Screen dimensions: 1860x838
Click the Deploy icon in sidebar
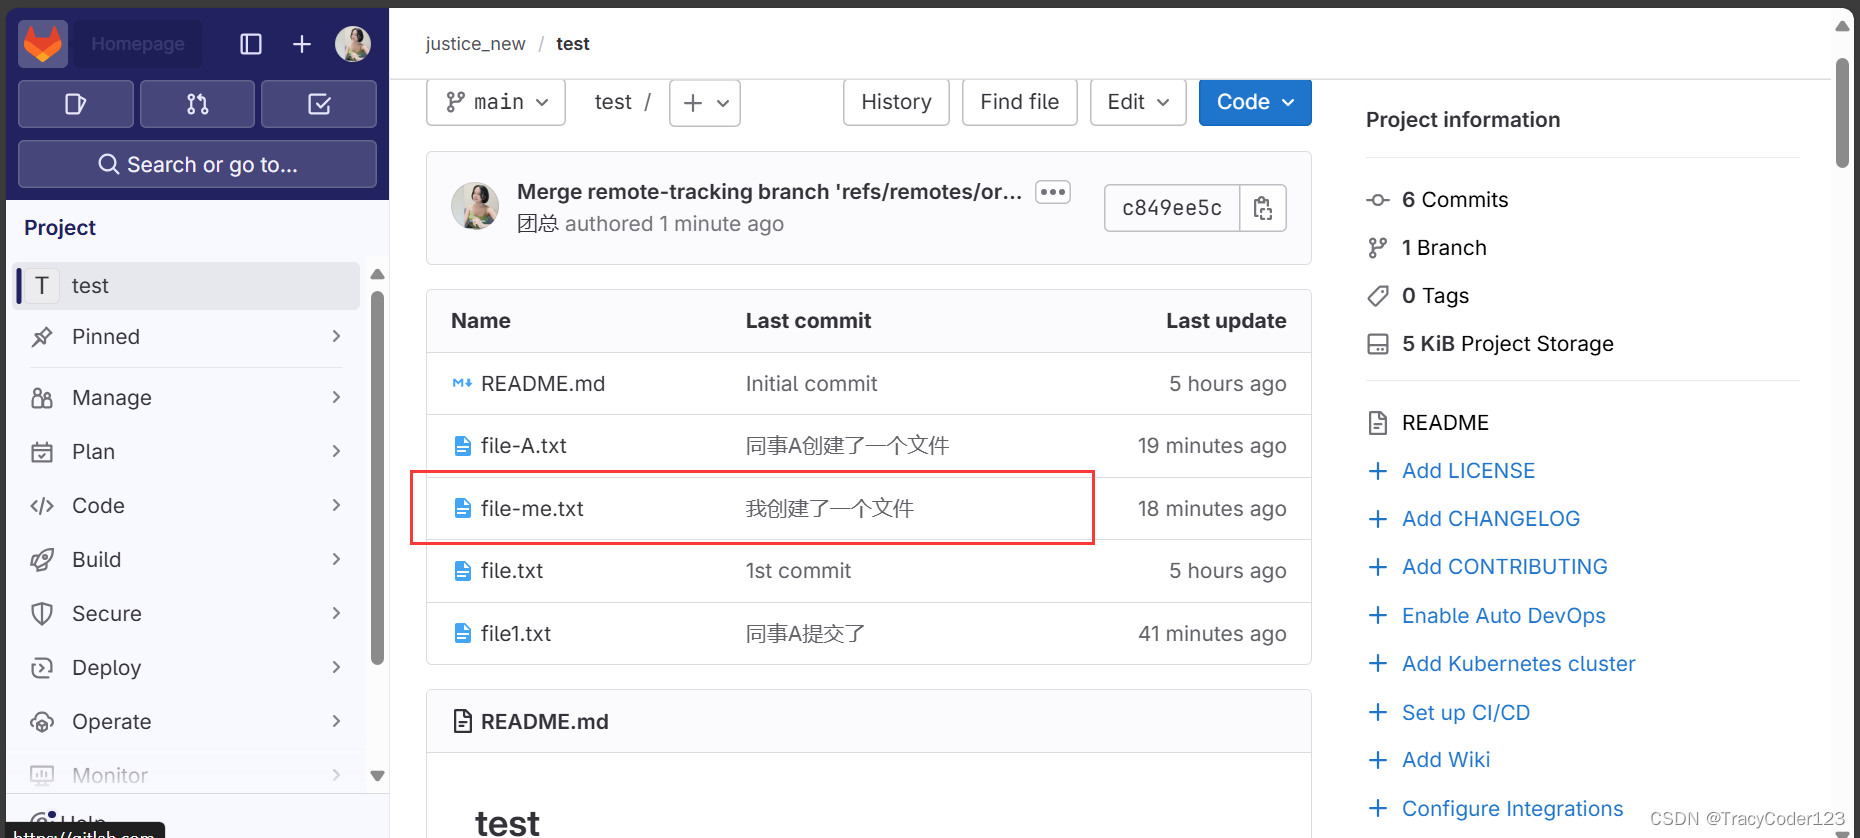(x=42, y=668)
